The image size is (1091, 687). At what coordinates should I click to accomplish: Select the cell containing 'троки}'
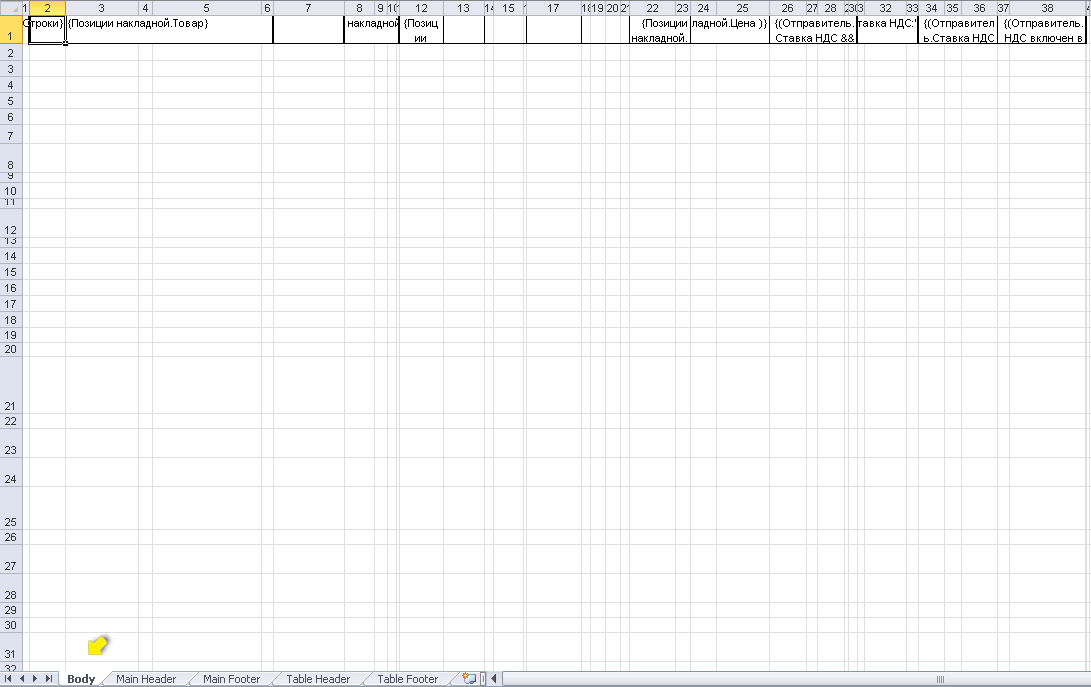pyautogui.click(x=47, y=30)
